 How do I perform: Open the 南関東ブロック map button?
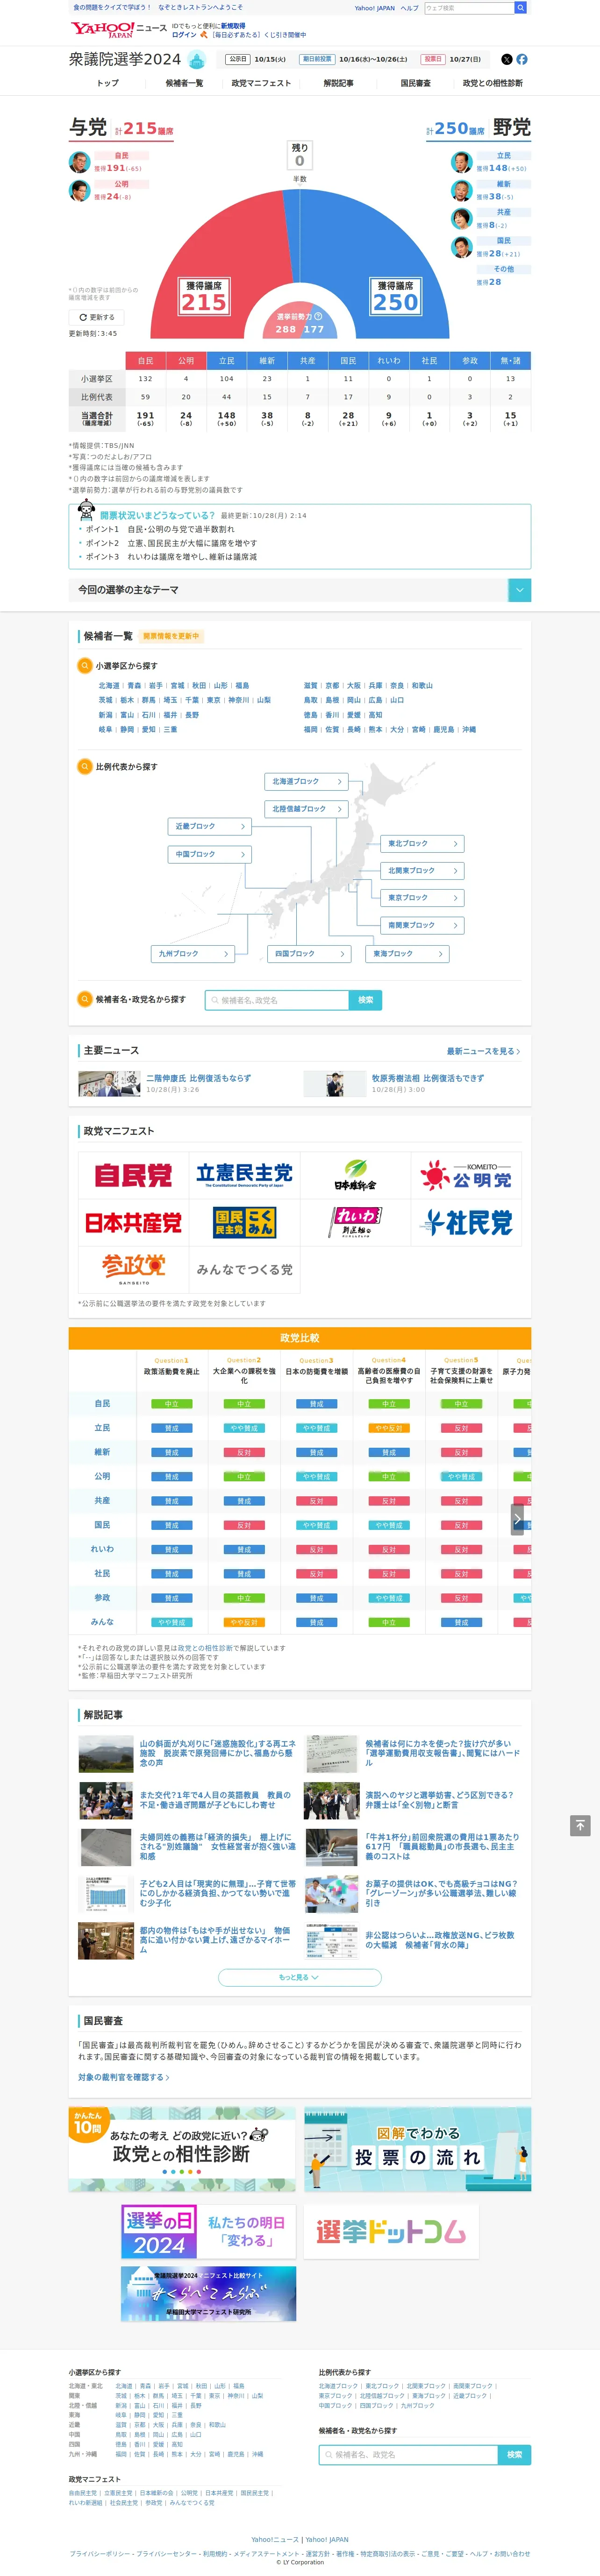[x=422, y=925]
